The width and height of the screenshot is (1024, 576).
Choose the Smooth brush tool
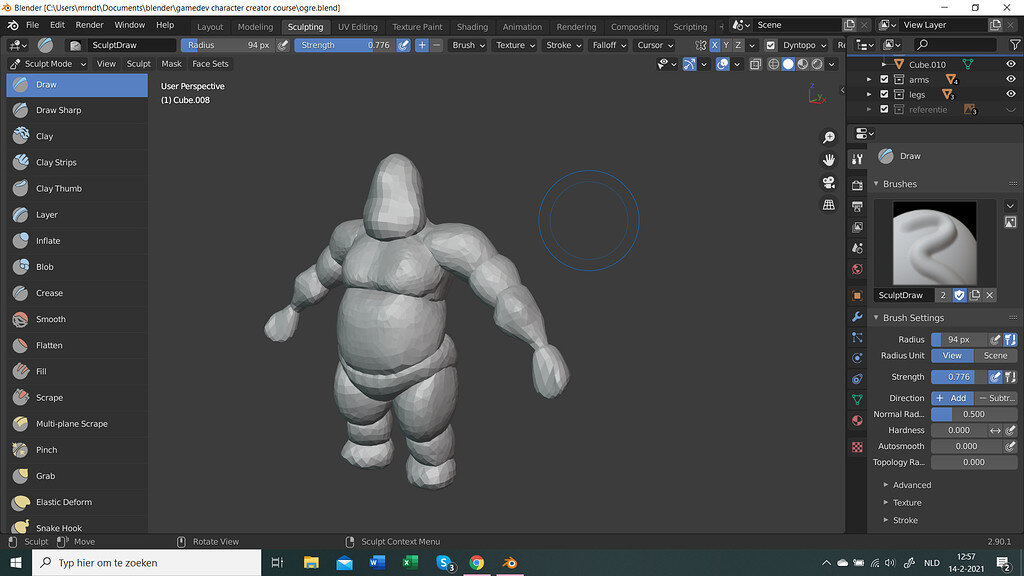(x=50, y=319)
